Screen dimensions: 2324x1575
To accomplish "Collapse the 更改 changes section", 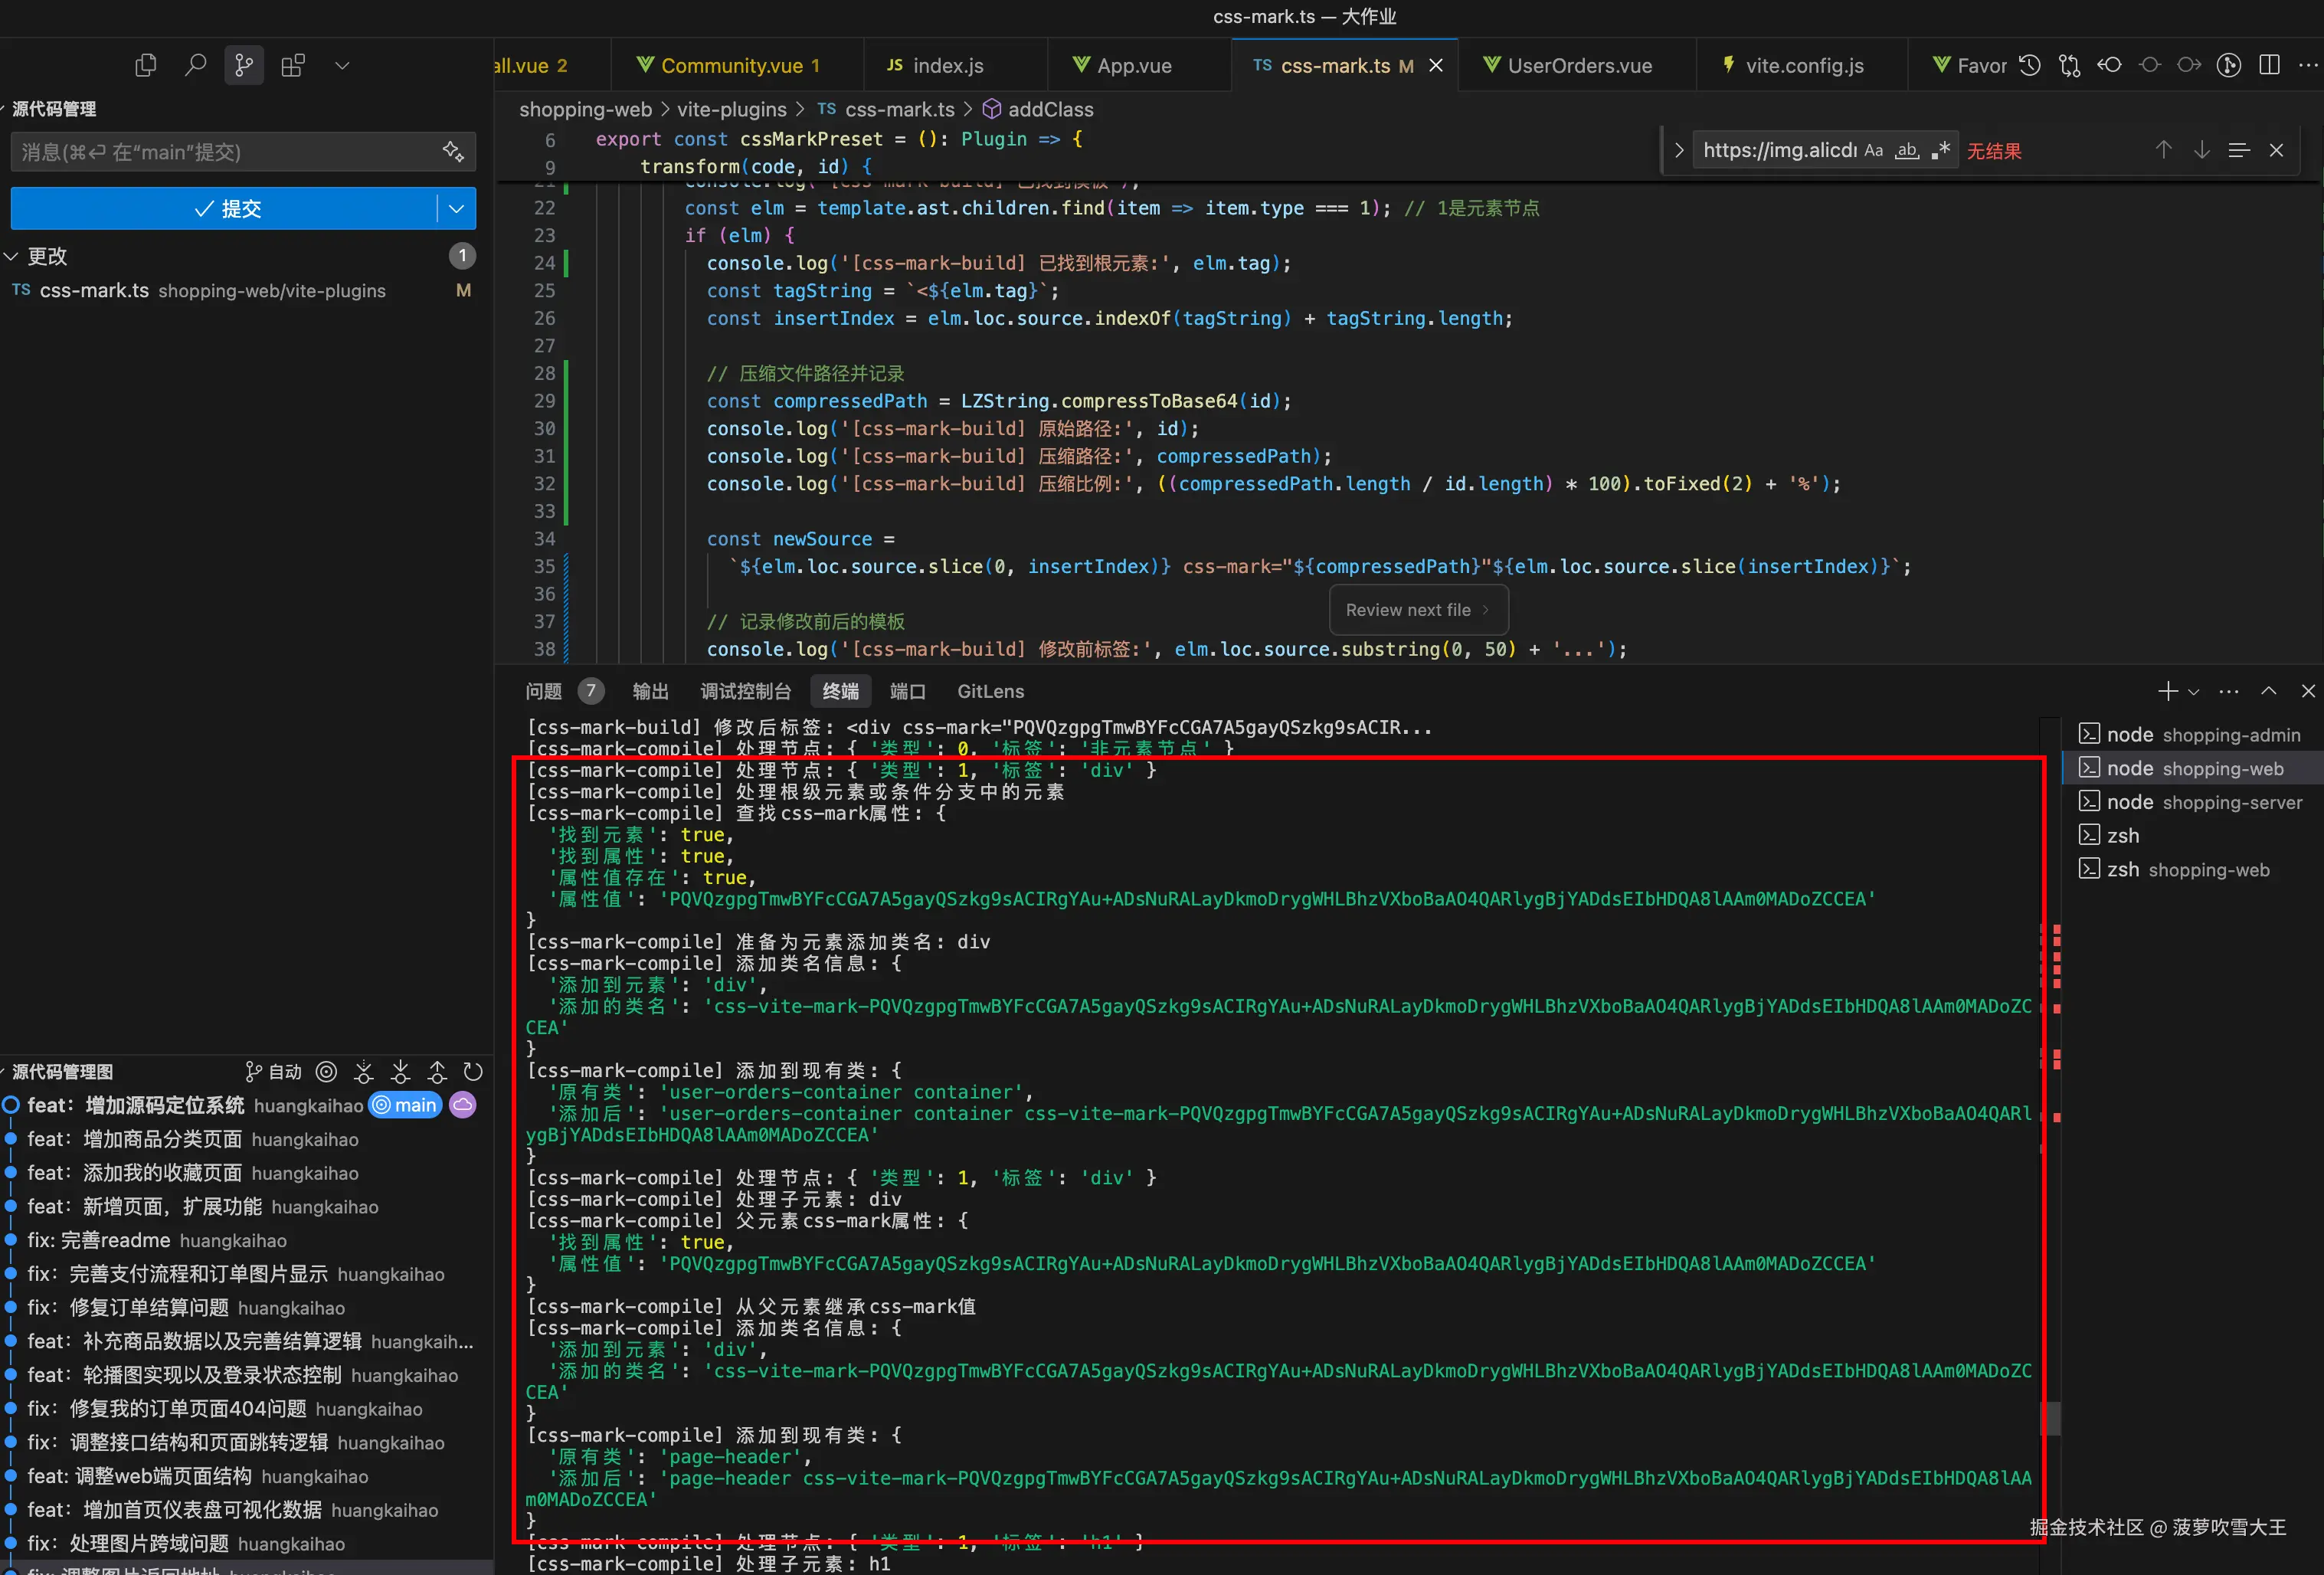I will coord(12,256).
